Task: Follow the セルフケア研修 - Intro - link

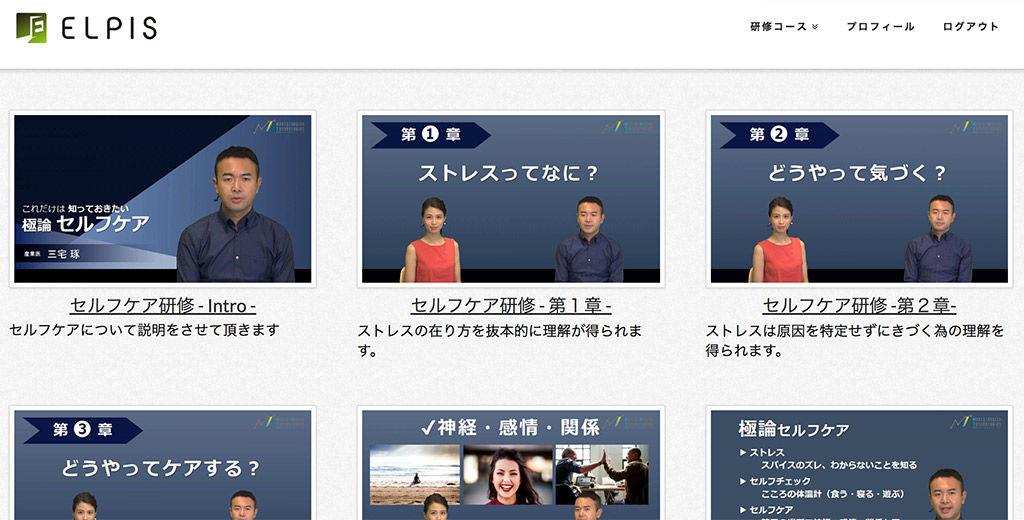Action: [163, 306]
